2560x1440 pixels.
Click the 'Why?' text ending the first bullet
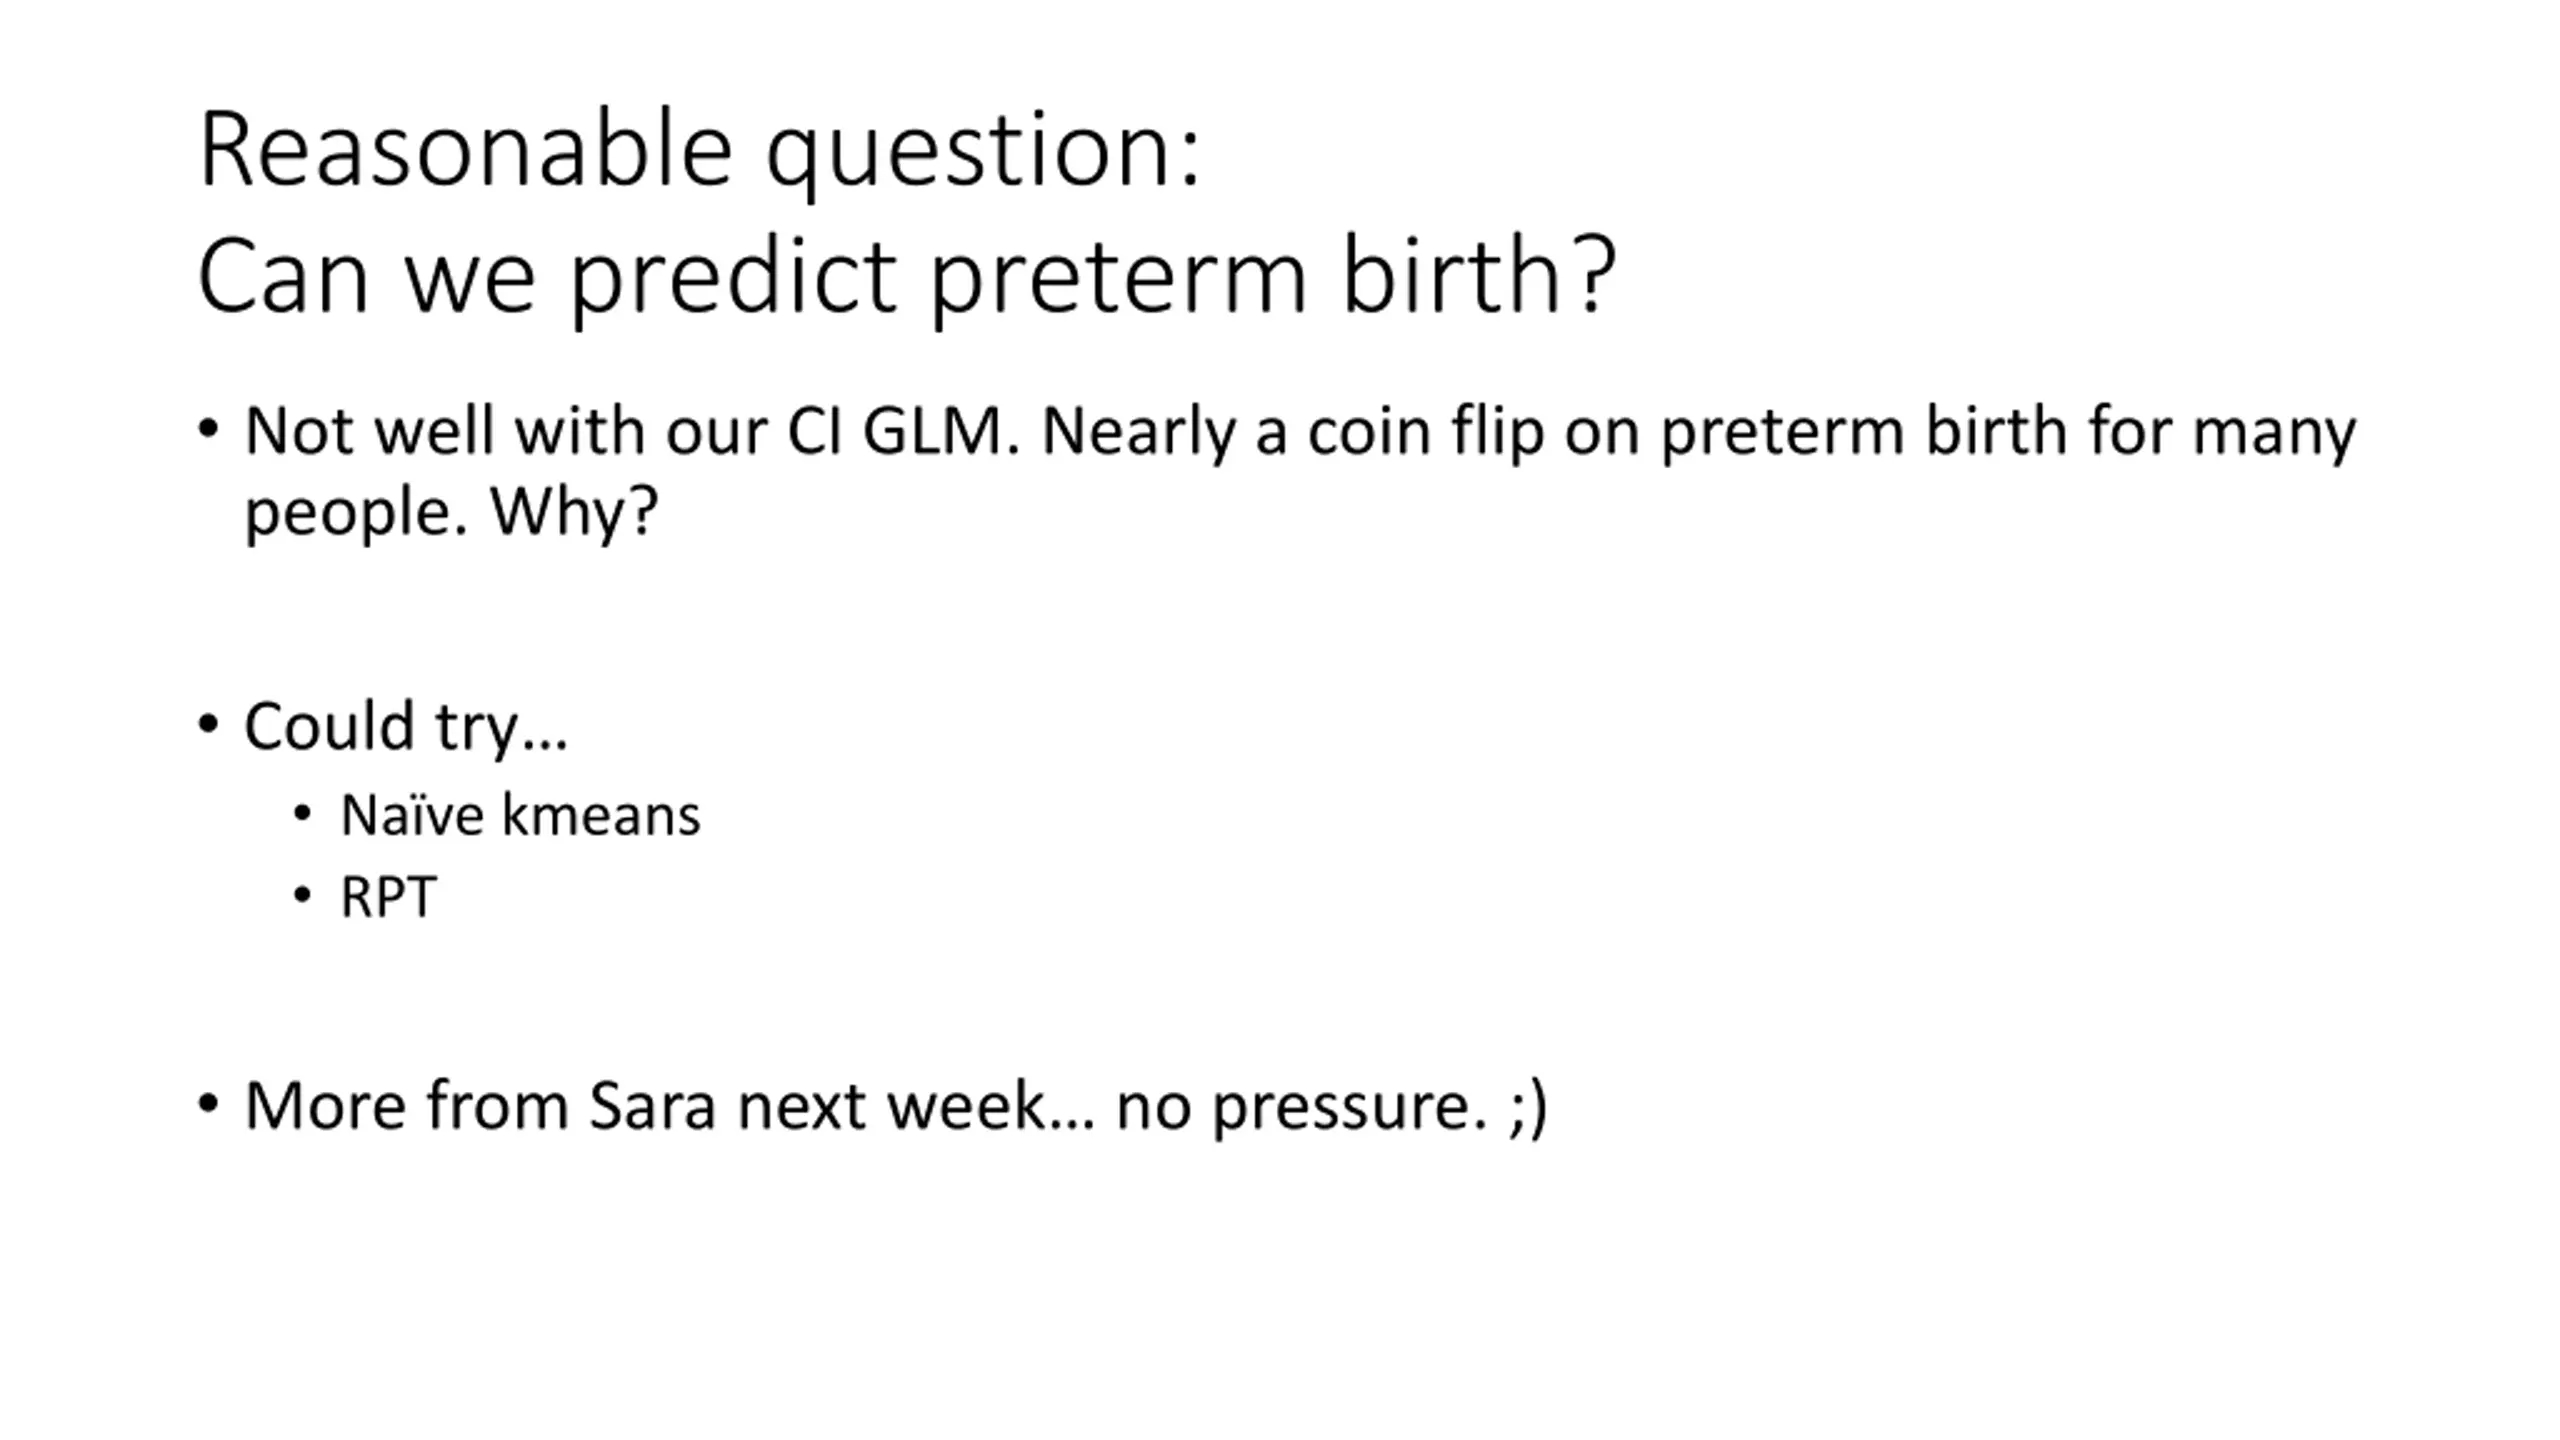pos(574,512)
